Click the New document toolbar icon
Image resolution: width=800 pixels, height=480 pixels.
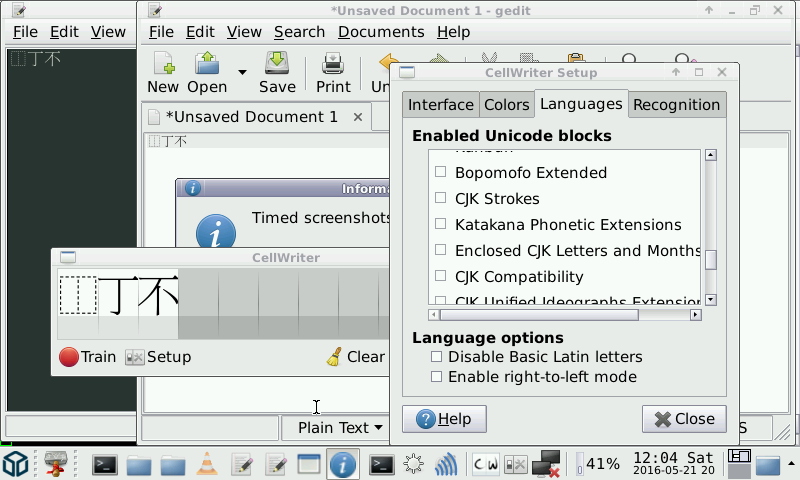click(162, 72)
